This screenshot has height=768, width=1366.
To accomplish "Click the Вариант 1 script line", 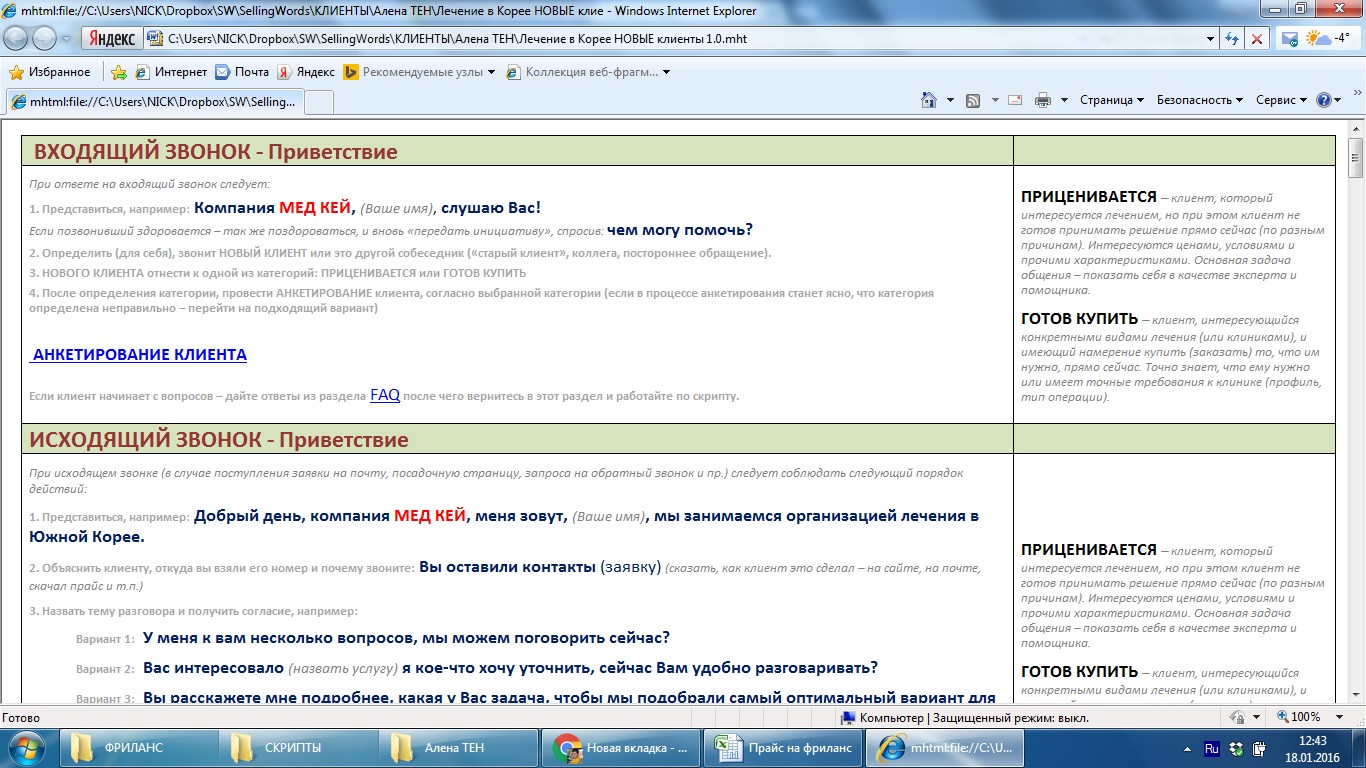I will coord(373,638).
